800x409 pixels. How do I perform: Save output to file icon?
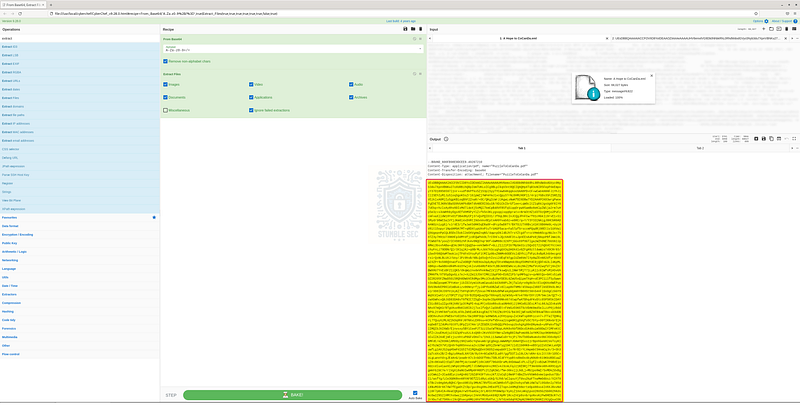click(x=764, y=139)
